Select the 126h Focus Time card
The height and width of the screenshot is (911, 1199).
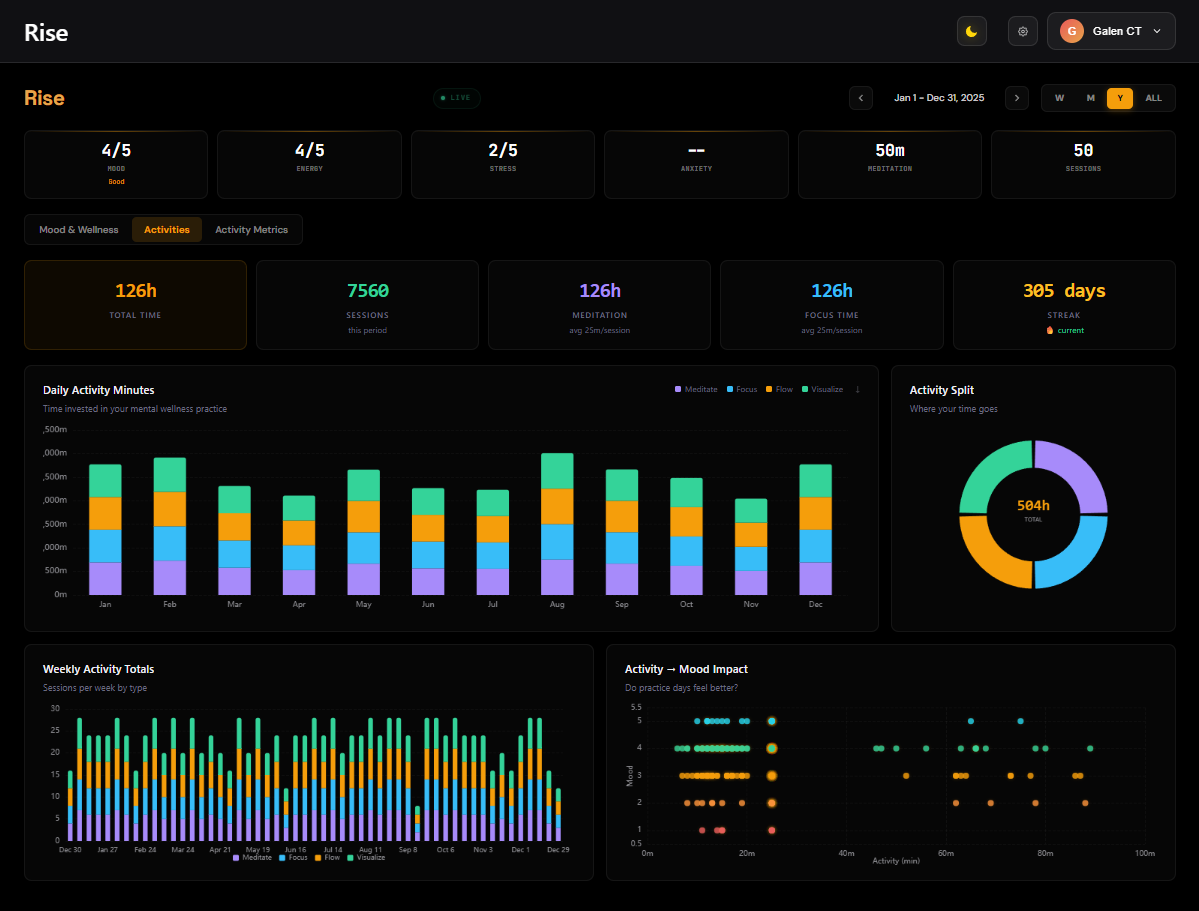[x=832, y=305]
